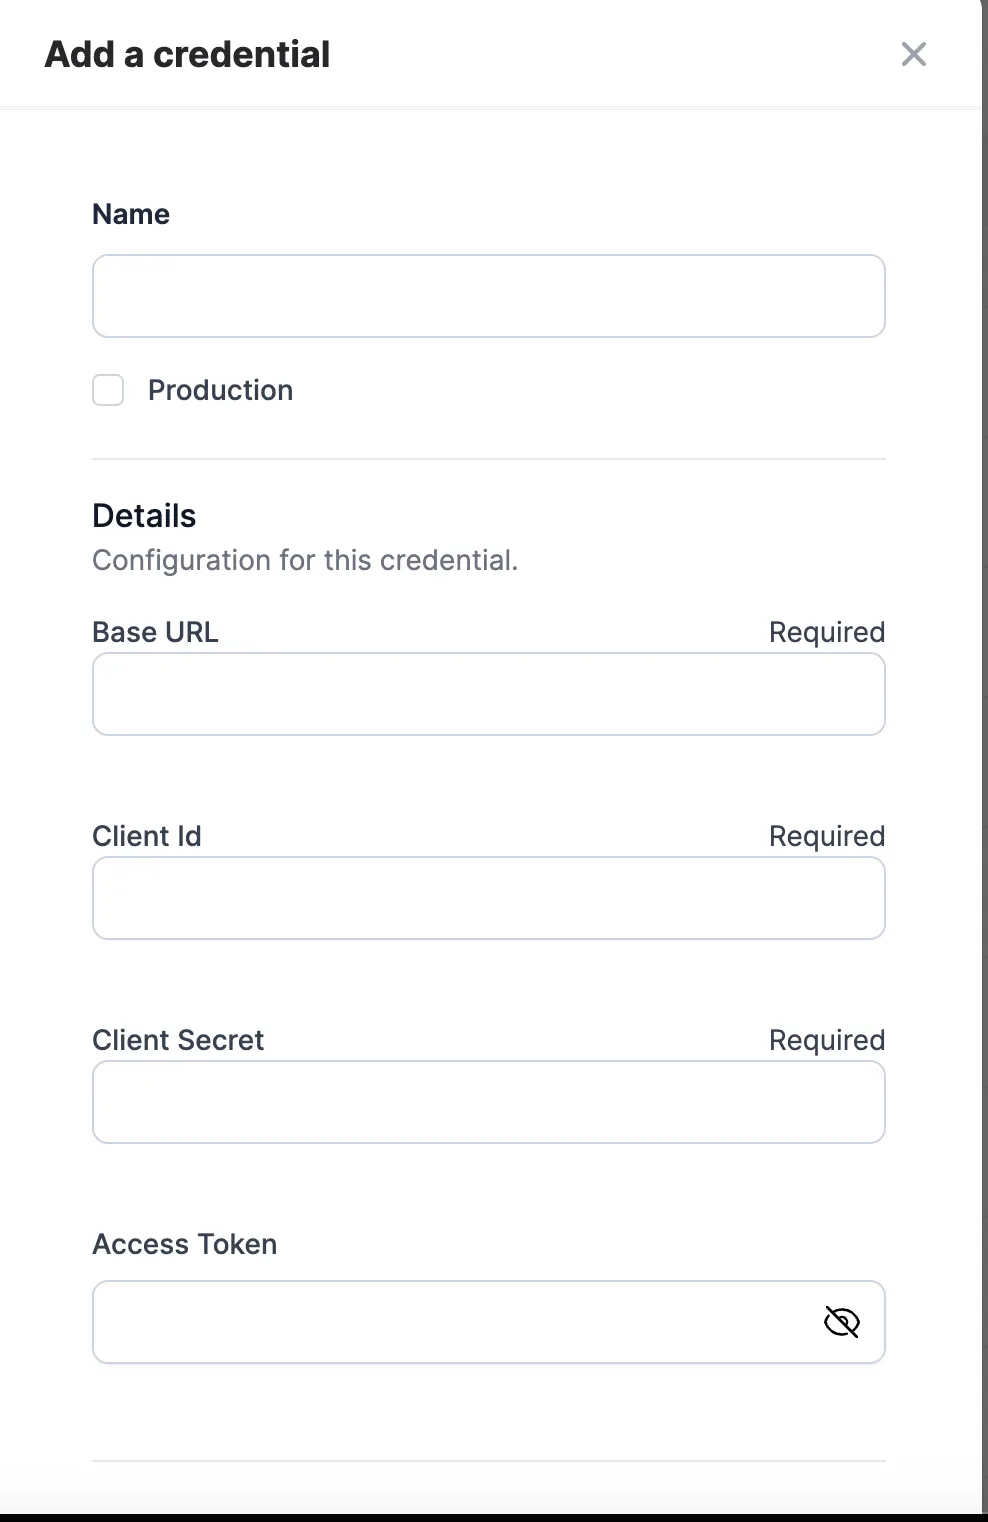This screenshot has height=1522, width=988.
Task: Tick the Production checkbox
Action: coord(108,390)
